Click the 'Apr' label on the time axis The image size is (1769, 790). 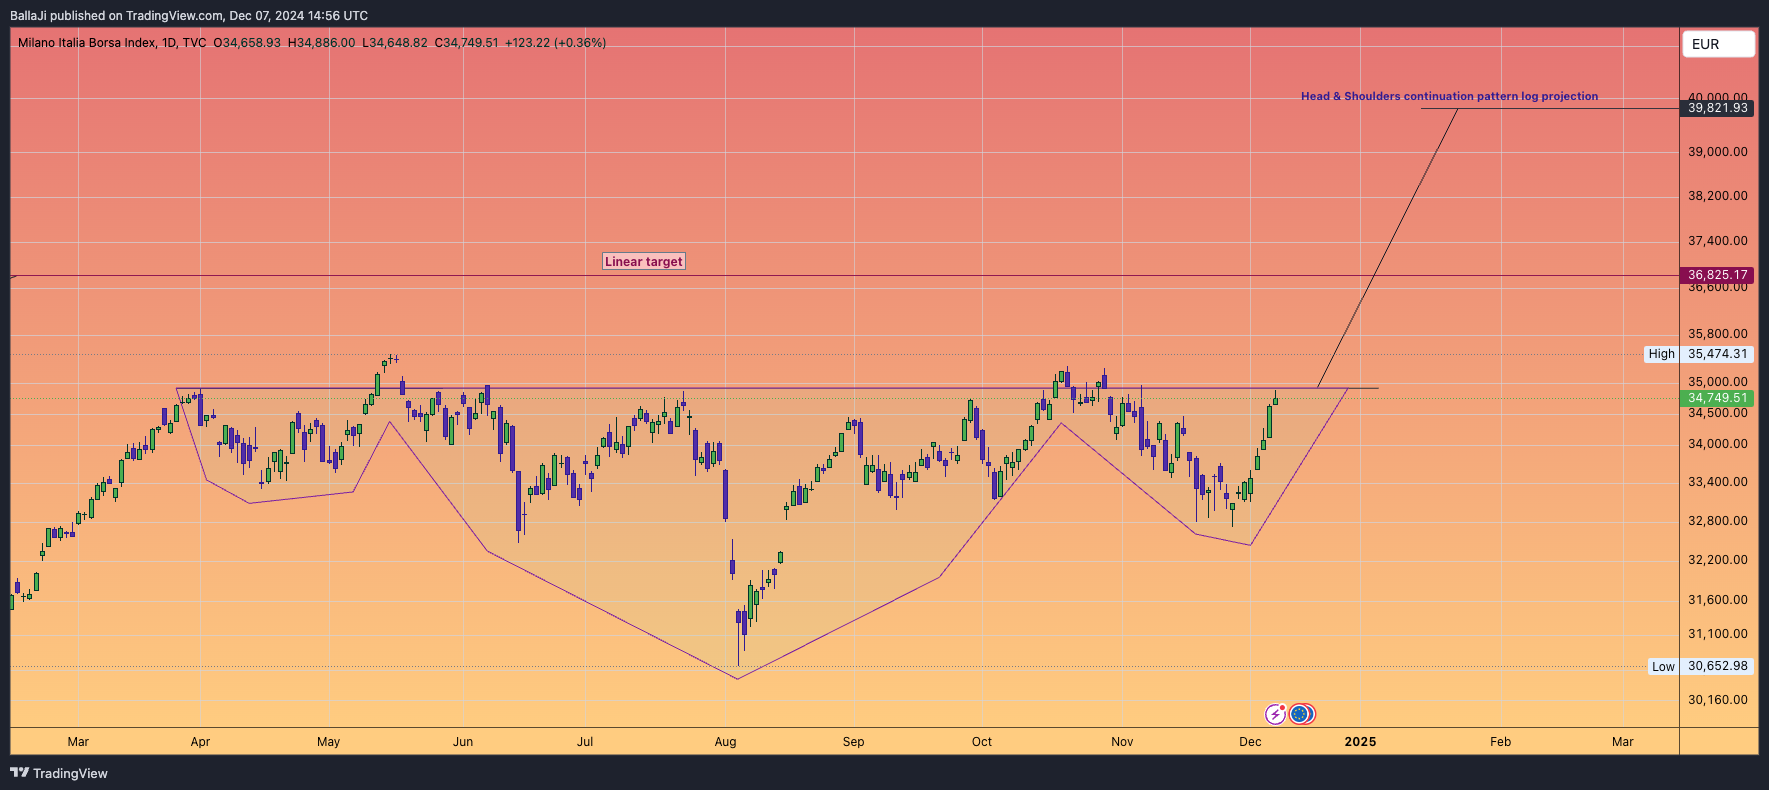[x=200, y=742]
